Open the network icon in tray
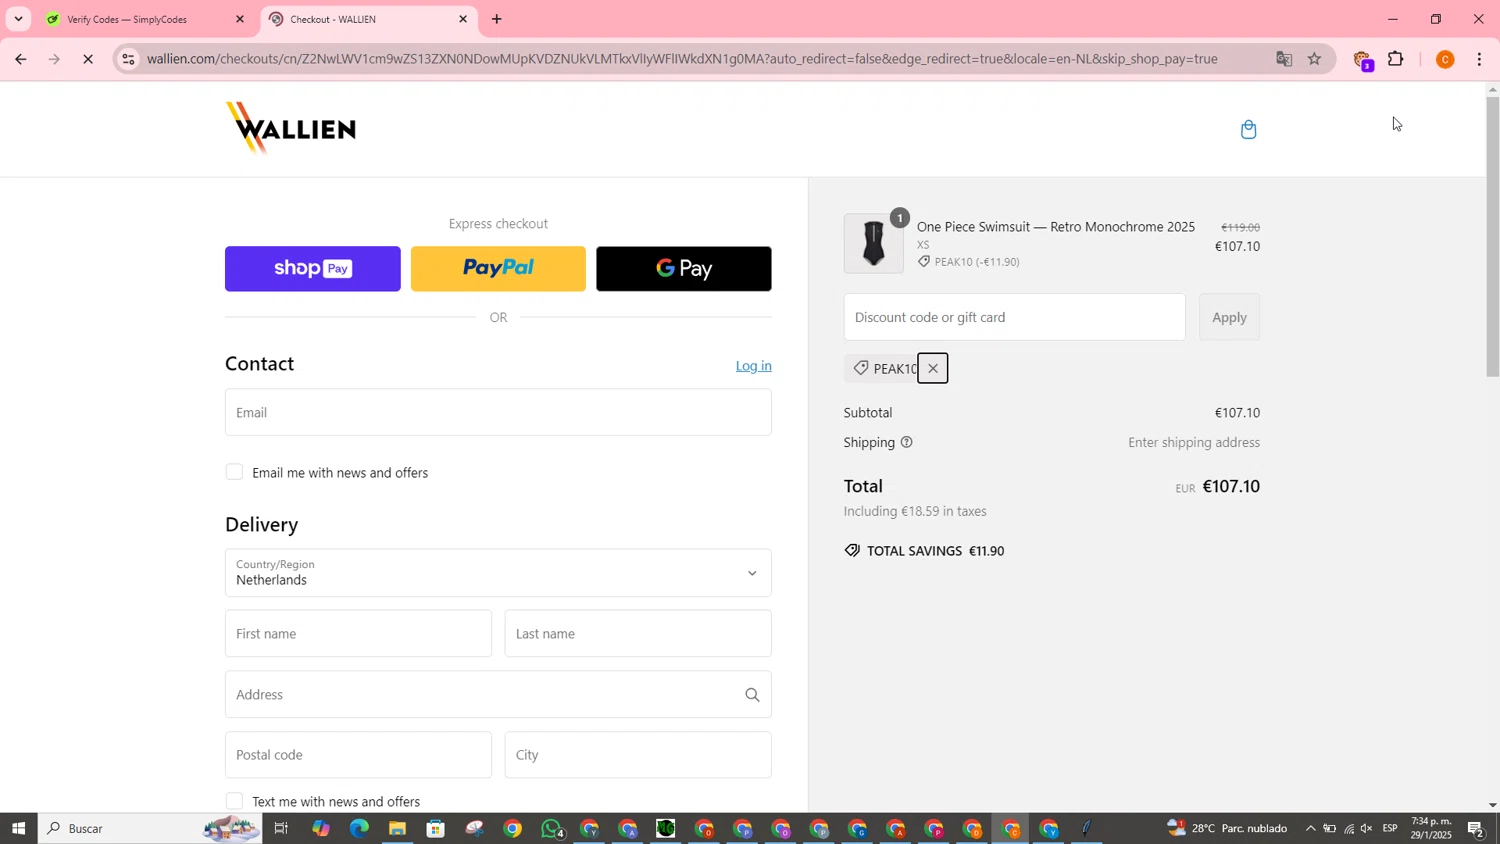 1348,828
